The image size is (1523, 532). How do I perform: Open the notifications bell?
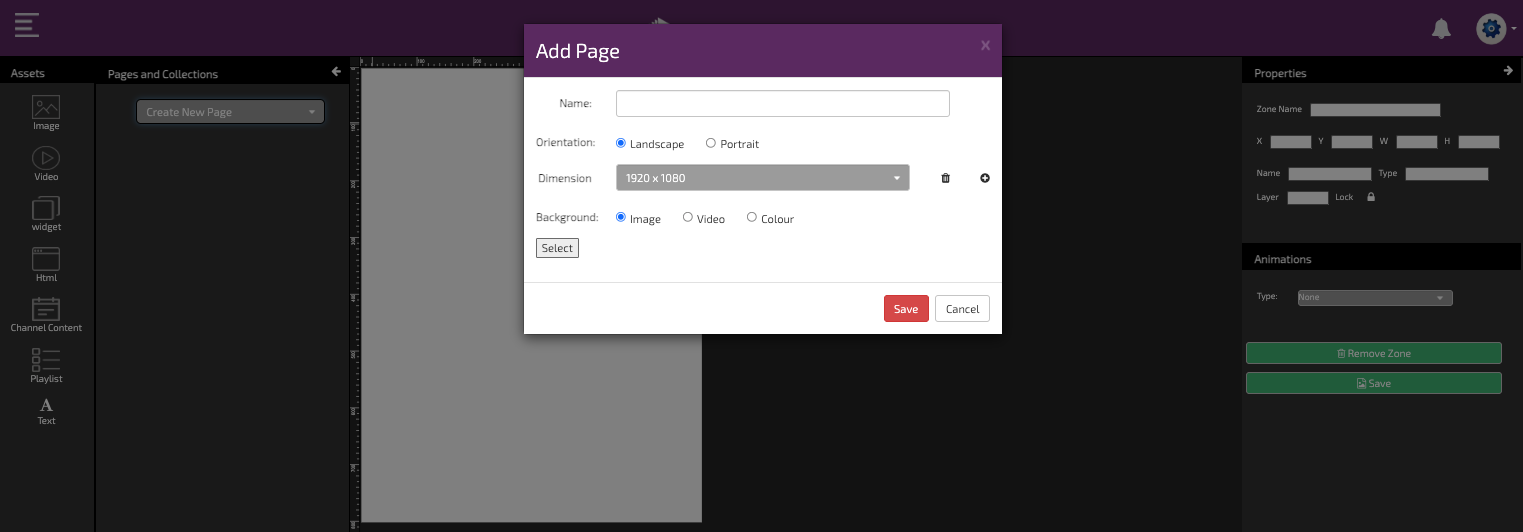click(1441, 29)
